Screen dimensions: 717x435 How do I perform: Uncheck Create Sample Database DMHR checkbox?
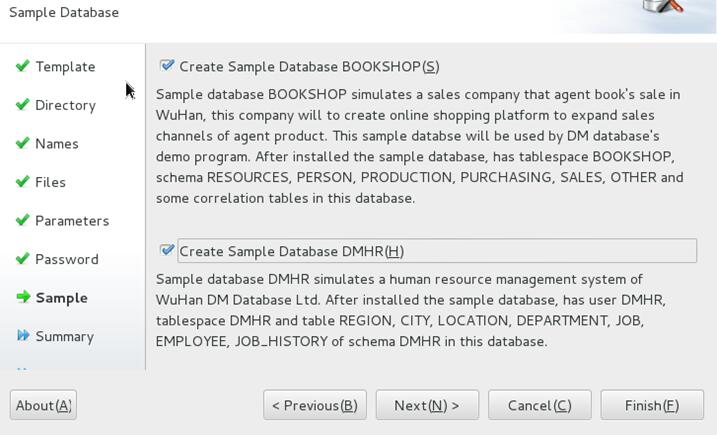167,250
